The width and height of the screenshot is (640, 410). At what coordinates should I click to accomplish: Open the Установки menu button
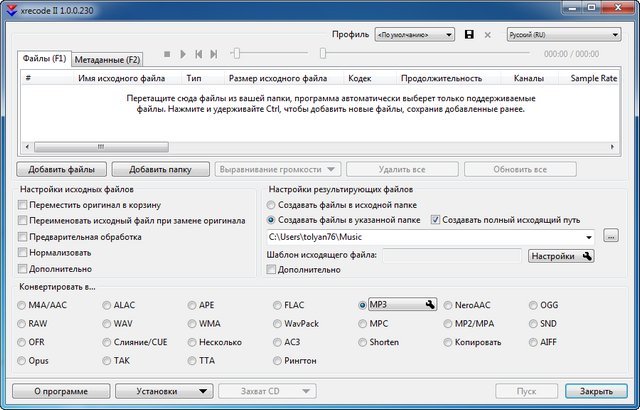click(173, 391)
